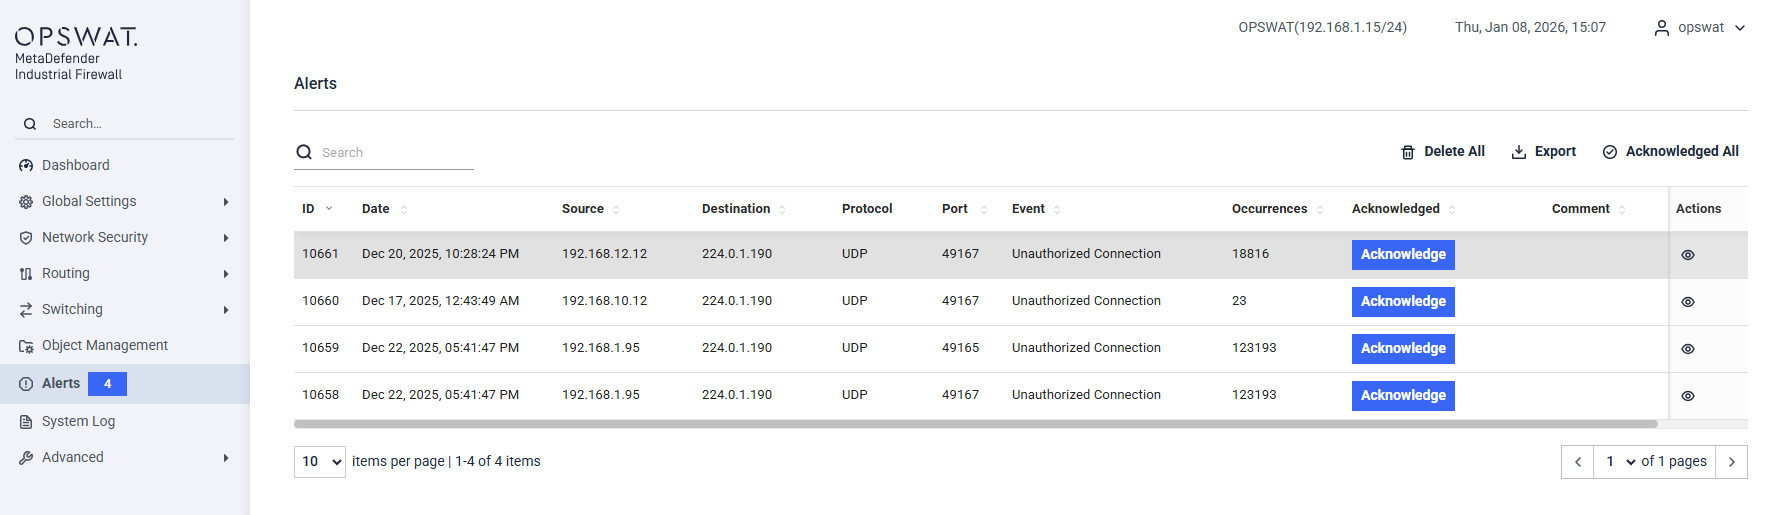This screenshot has height=515, width=1781.
Task: View details of alert 10658 via eye icon
Action: pyautogui.click(x=1688, y=396)
